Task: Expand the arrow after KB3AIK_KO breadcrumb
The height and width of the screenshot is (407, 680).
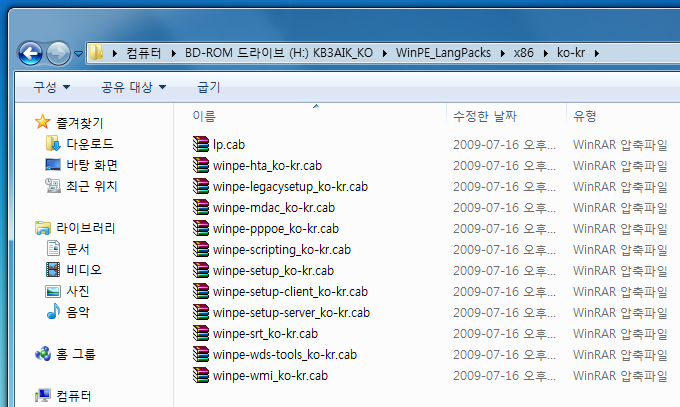Action: (x=385, y=53)
